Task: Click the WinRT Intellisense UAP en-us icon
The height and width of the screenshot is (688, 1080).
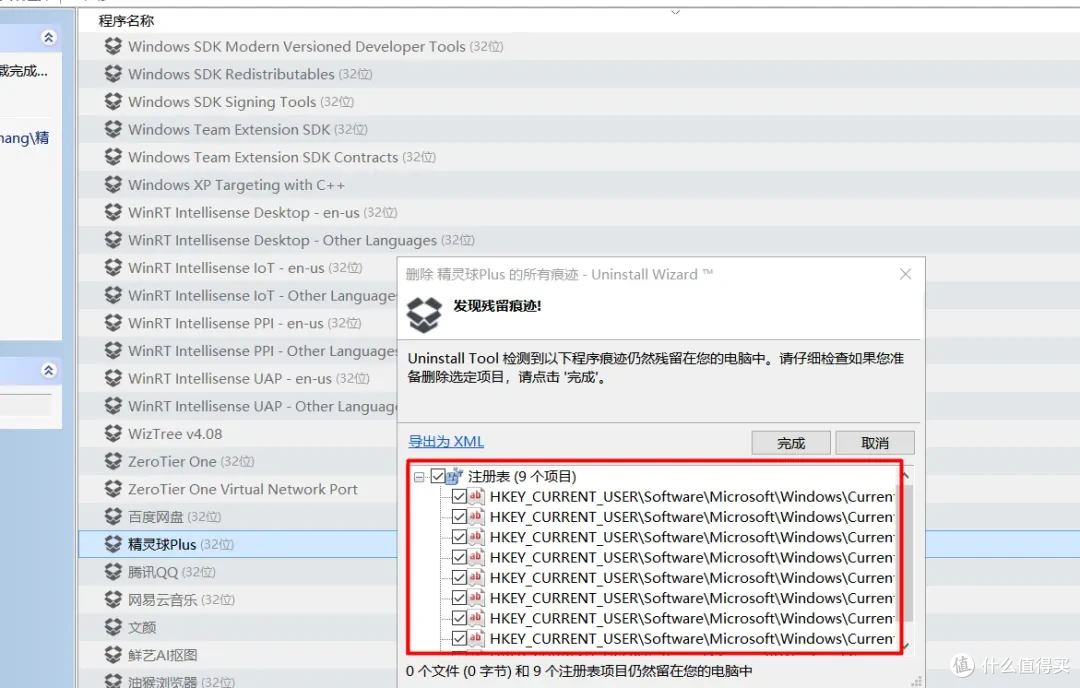Action: [x=114, y=378]
